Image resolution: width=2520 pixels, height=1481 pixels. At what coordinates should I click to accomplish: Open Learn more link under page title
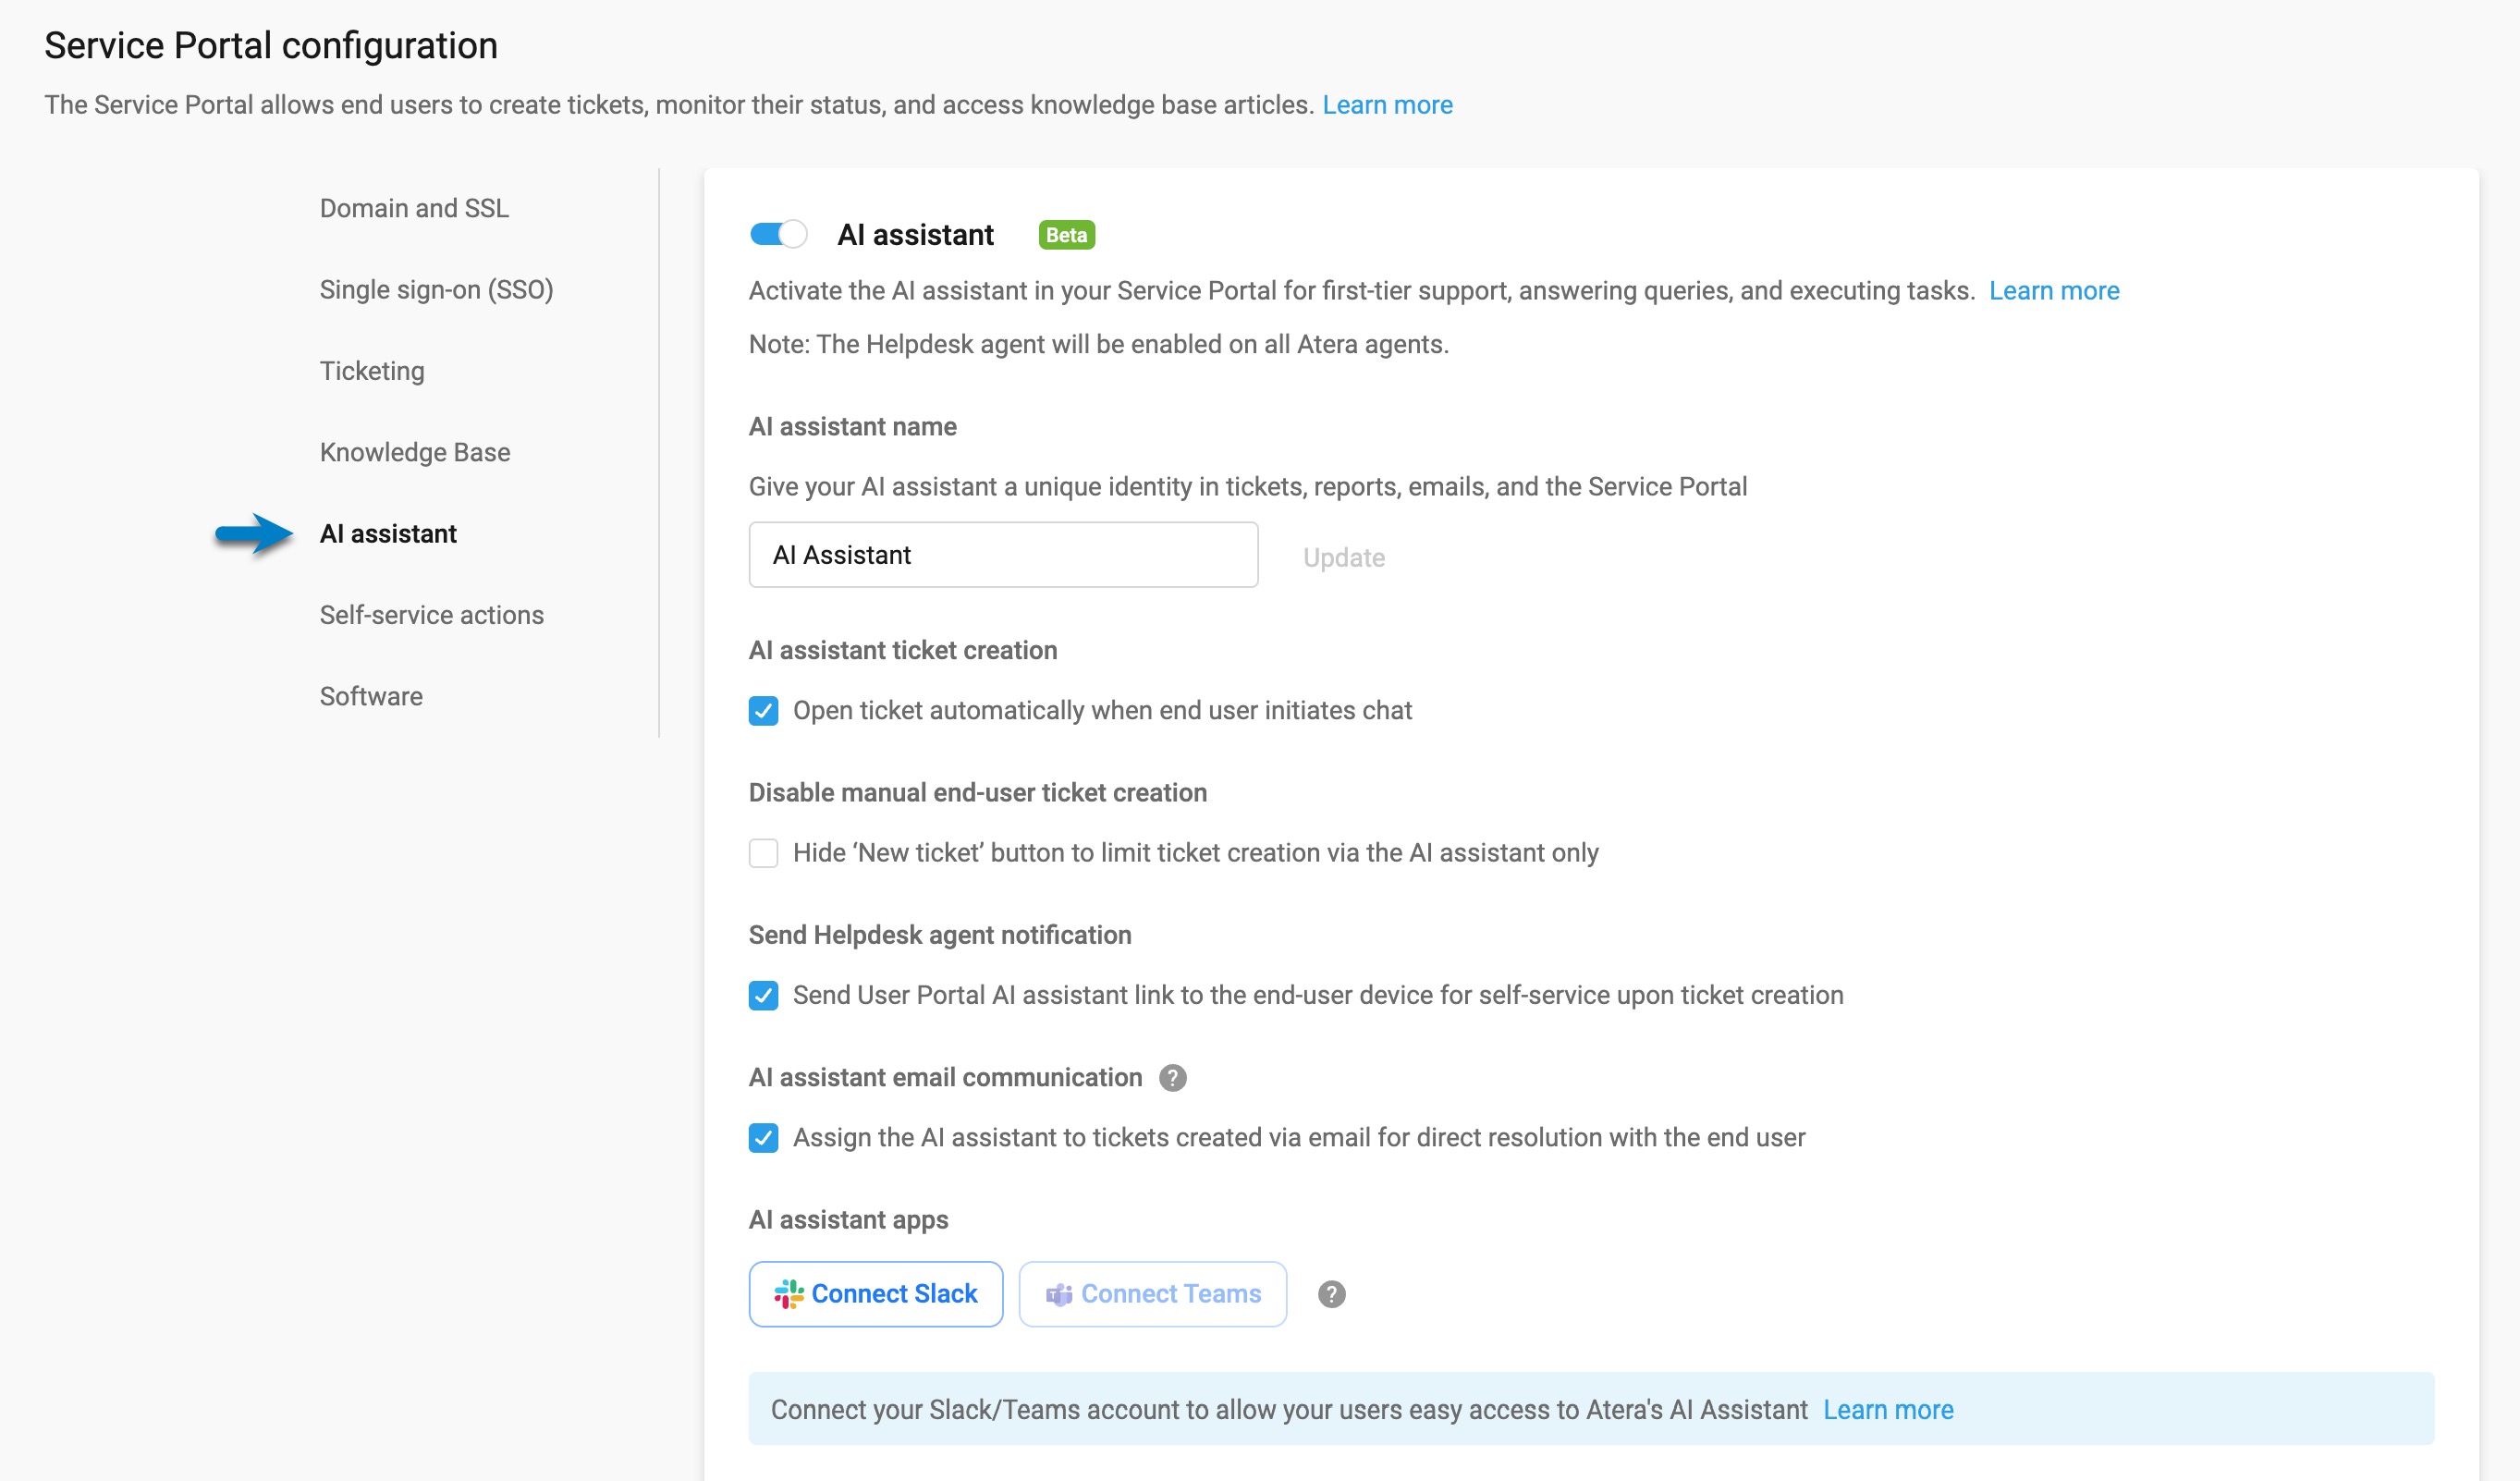(x=1387, y=105)
